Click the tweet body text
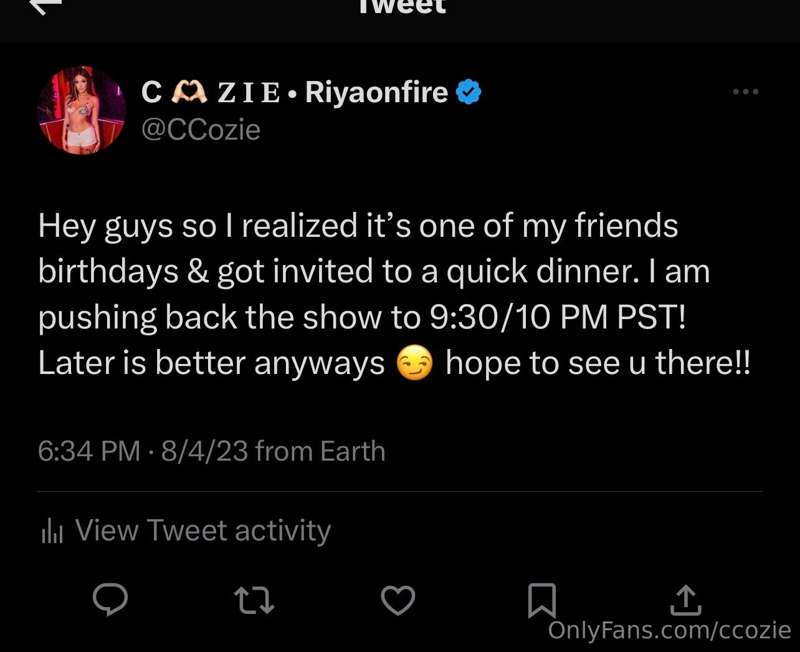Viewport: 800px width, 652px height. (394, 294)
